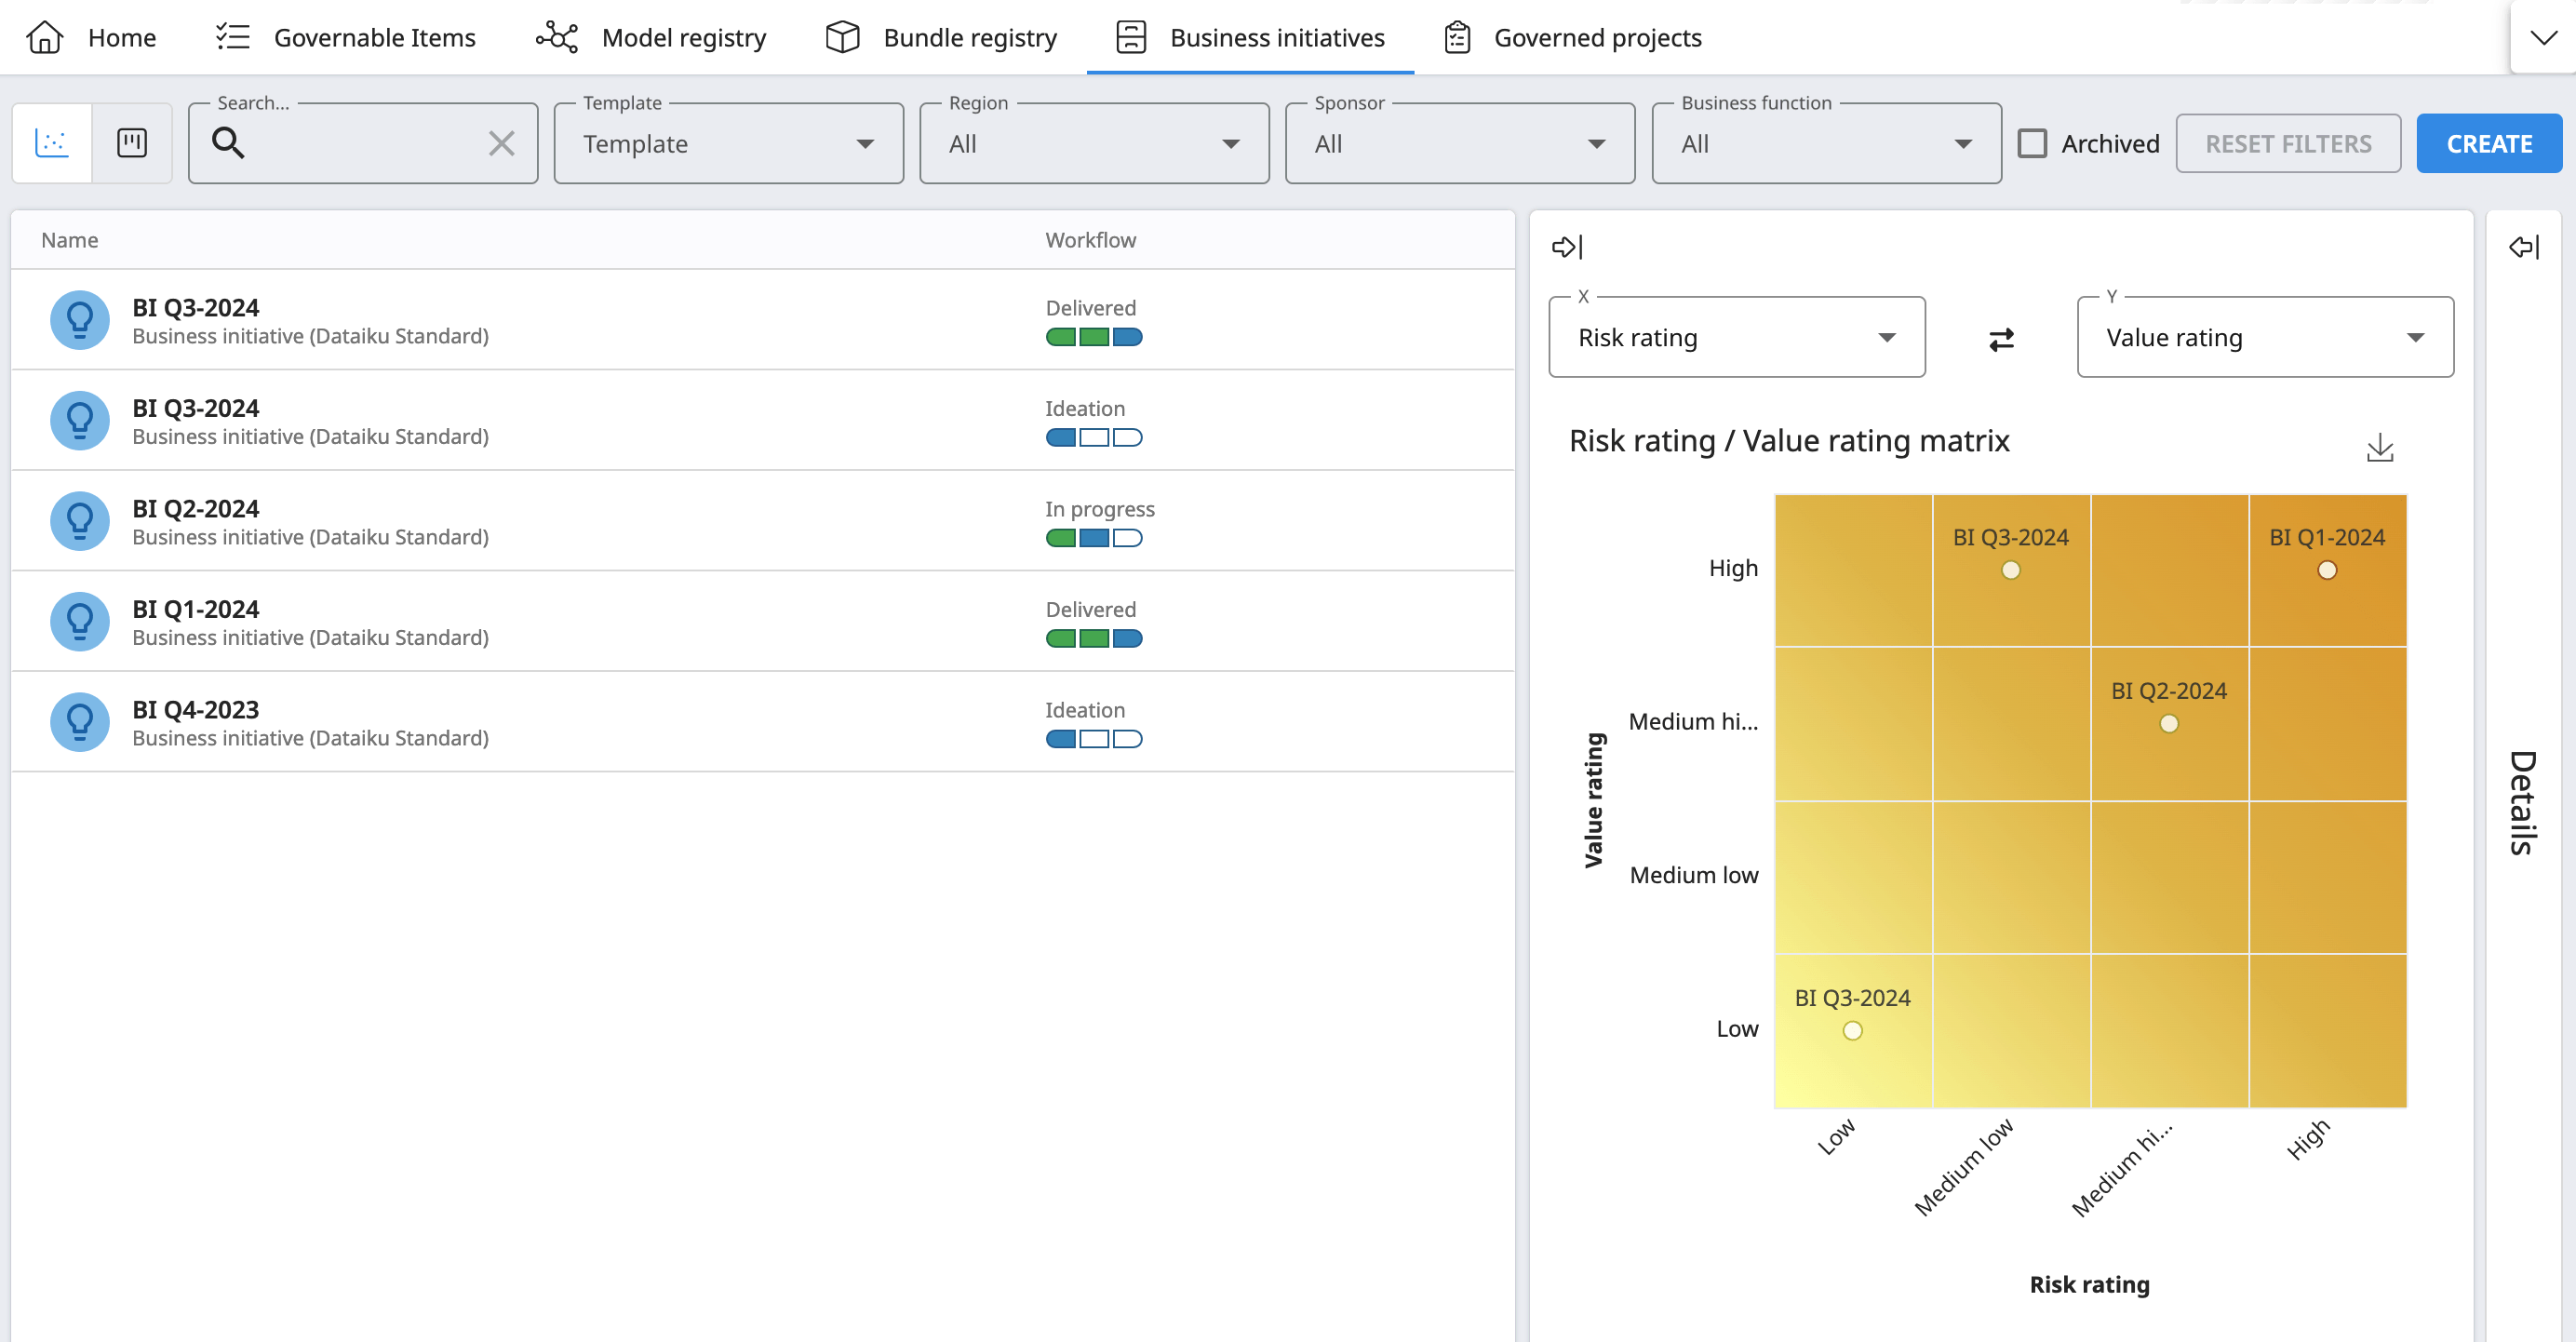Toggle the Archived checkbox
Image resolution: width=2576 pixels, height=1342 pixels.
click(2032, 143)
